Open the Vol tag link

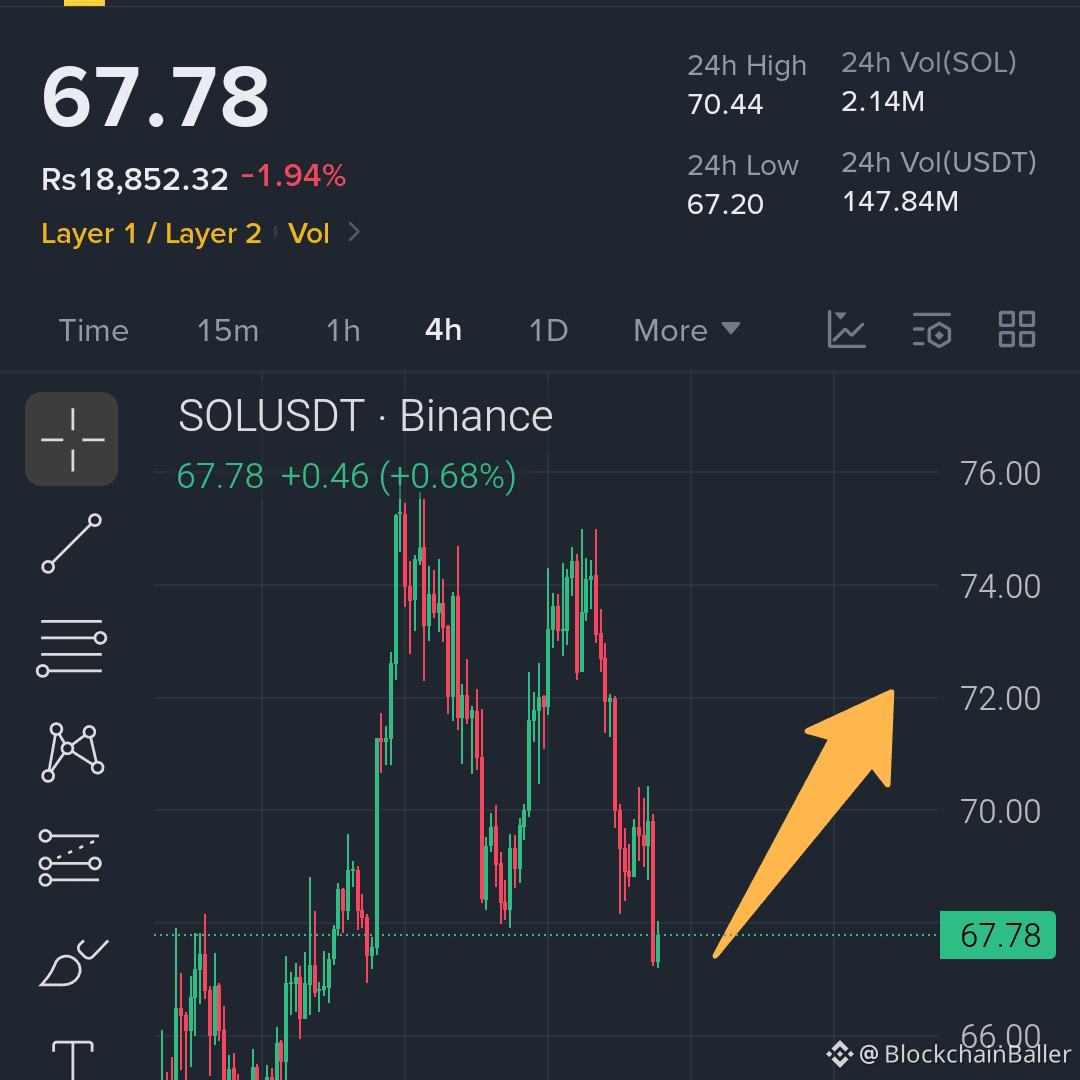point(309,234)
